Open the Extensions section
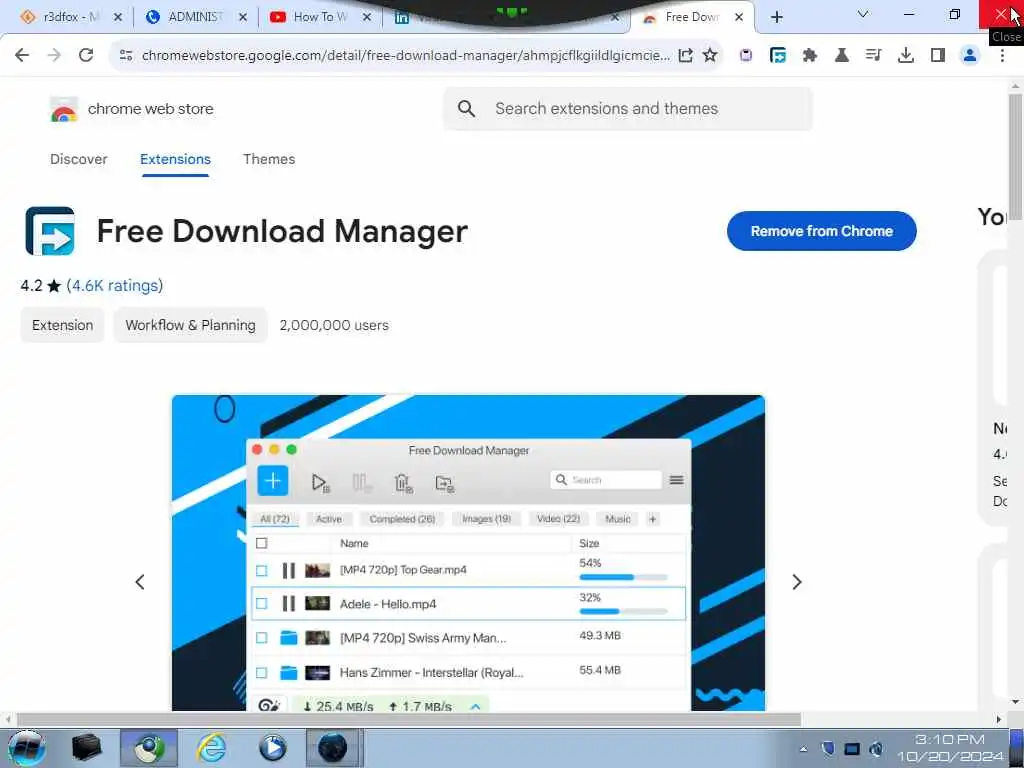The height and width of the screenshot is (768, 1024). (175, 159)
